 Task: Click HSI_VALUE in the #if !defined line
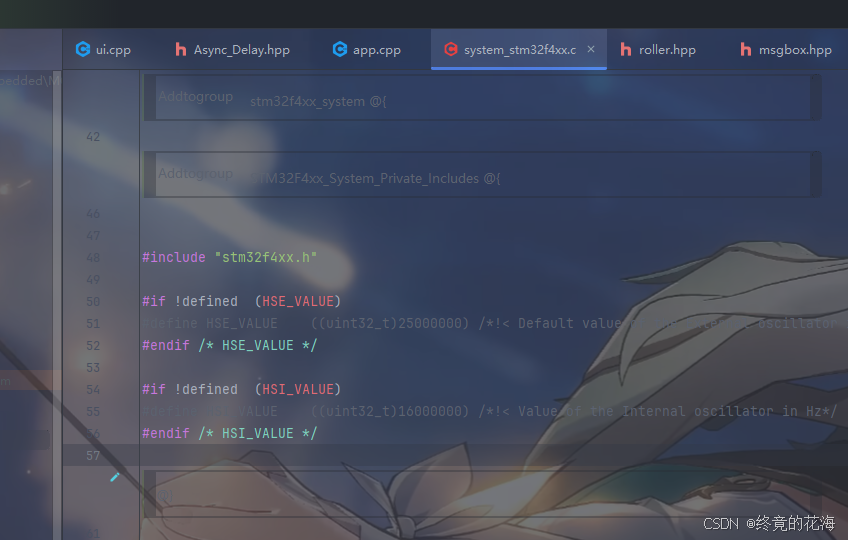[x=298, y=390]
